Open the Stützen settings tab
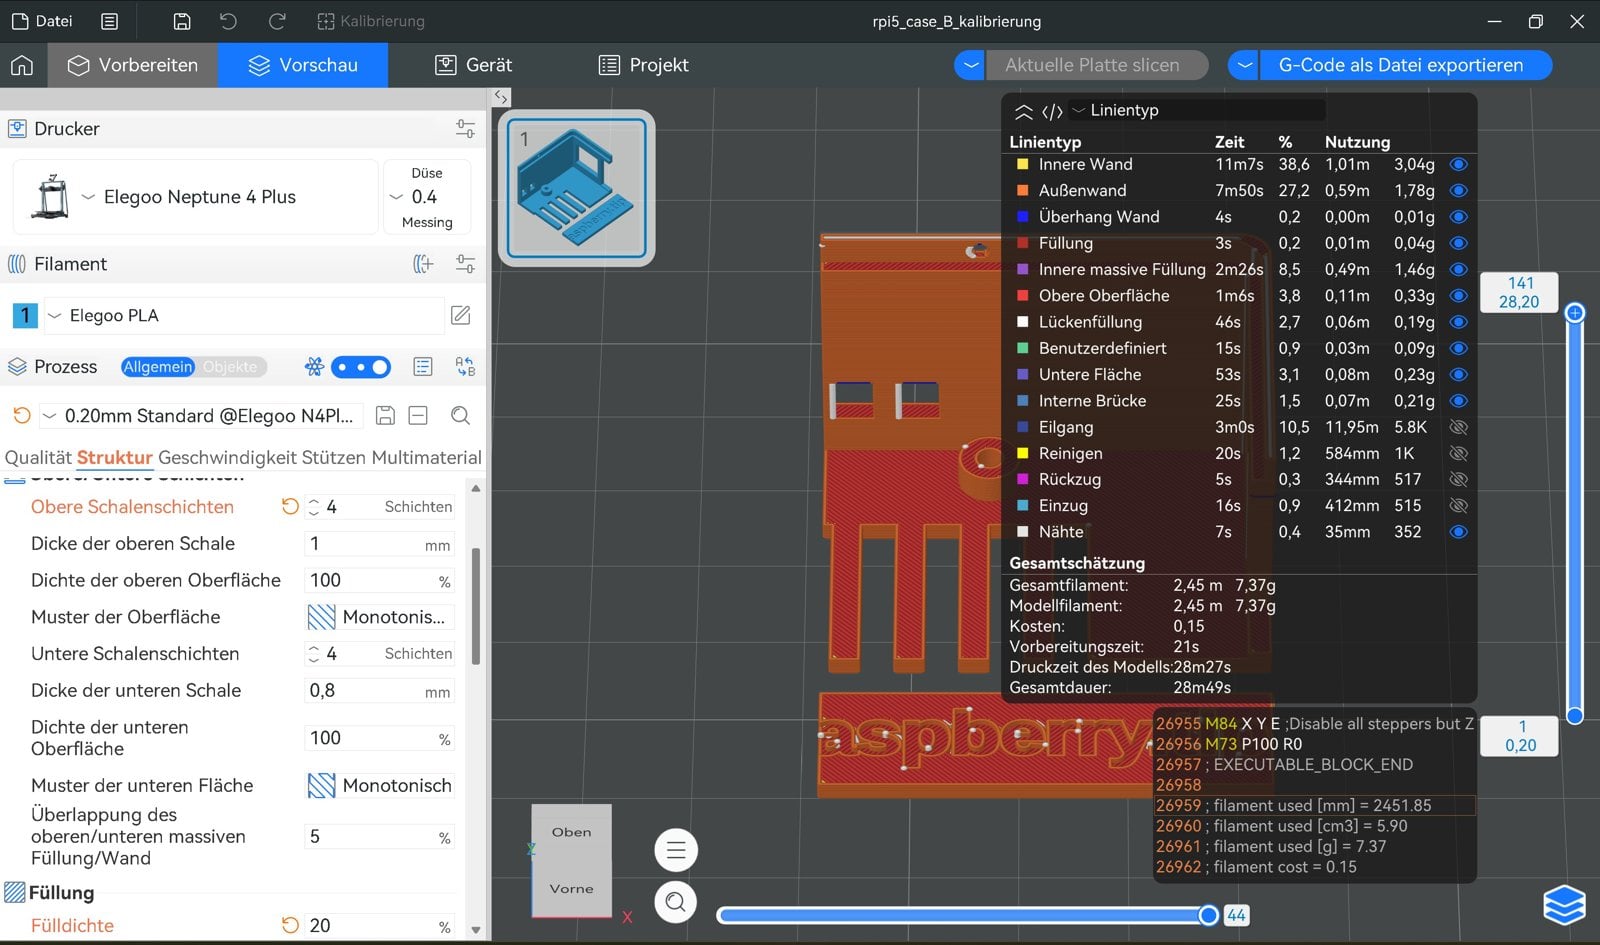Viewport: 1600px width, 945px height. pyautogui.click(x=334, y=457)
